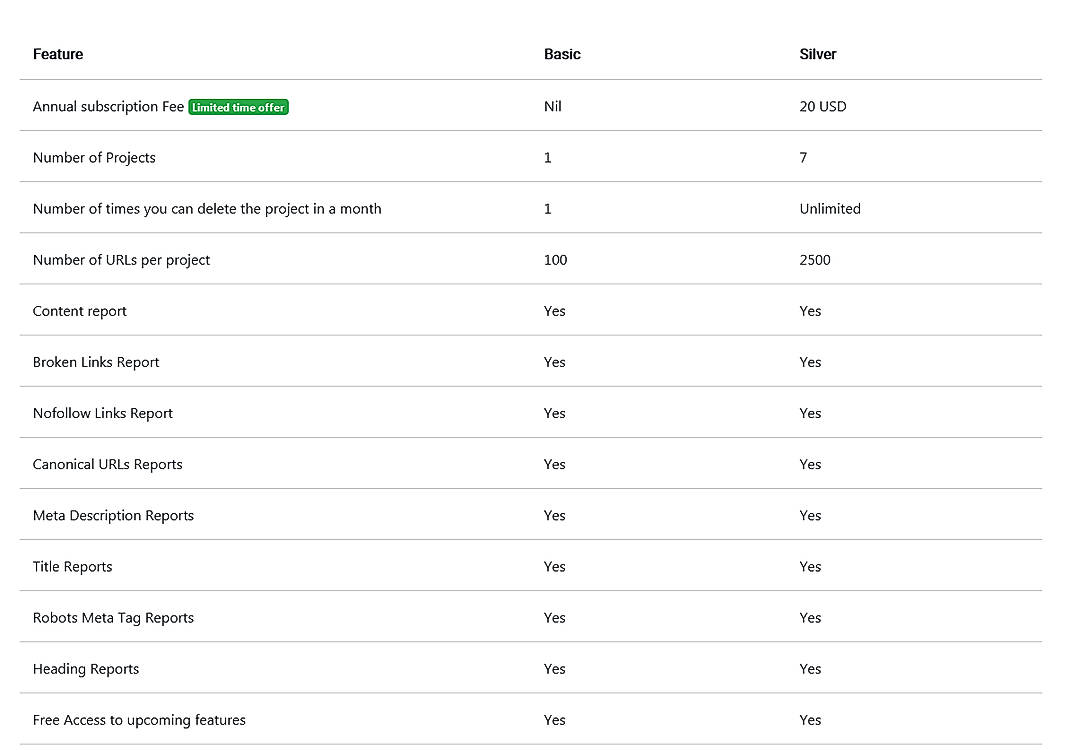The image size is (1070, 750).
Task: Select the Canonical URLs Reports label
Action: coord(108,465)
